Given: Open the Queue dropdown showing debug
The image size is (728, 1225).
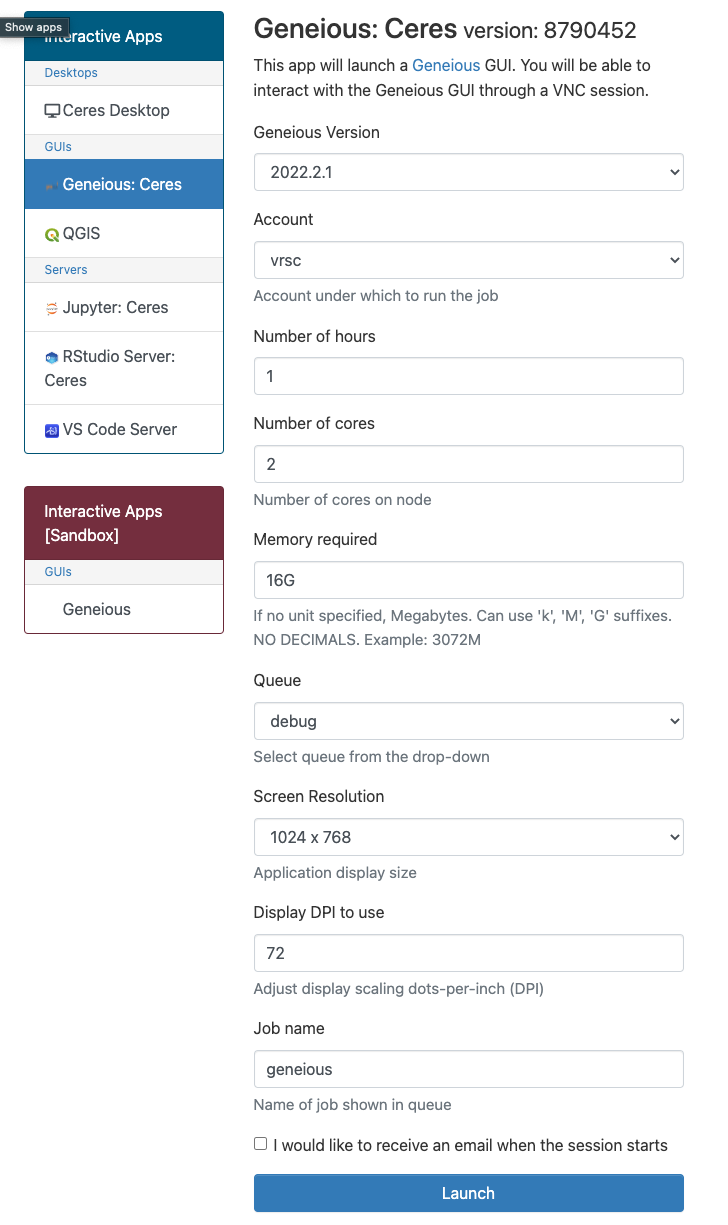Looking at the screenshot, I should pos(468,721).
